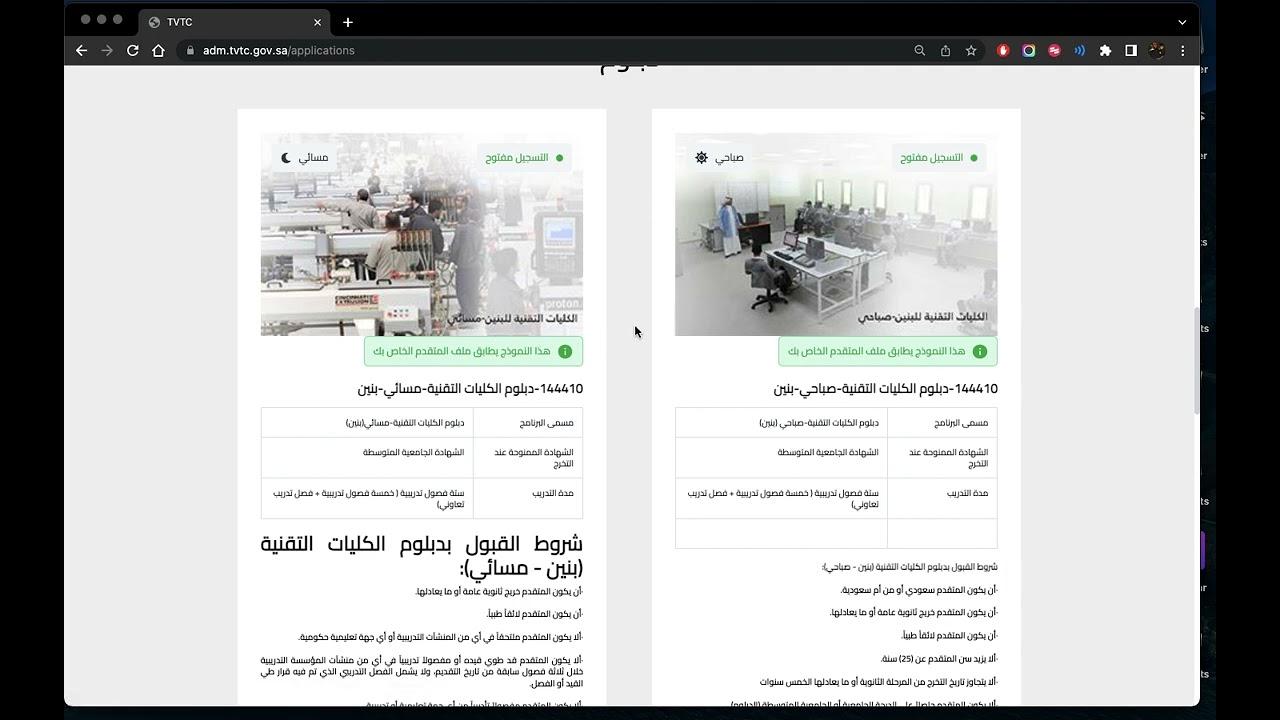Screen dimensions: 1280x720
Task: Click info icon on evening card notice
Action: 565,351
